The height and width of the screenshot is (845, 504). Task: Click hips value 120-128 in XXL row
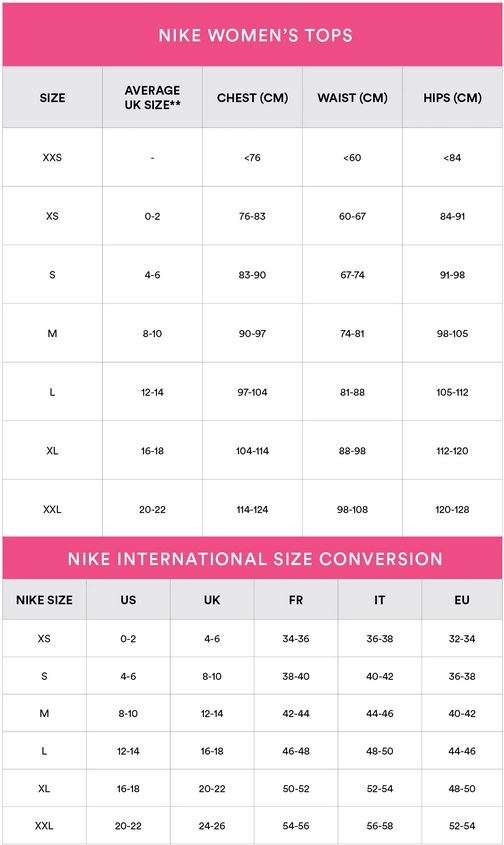coord(452,509)
